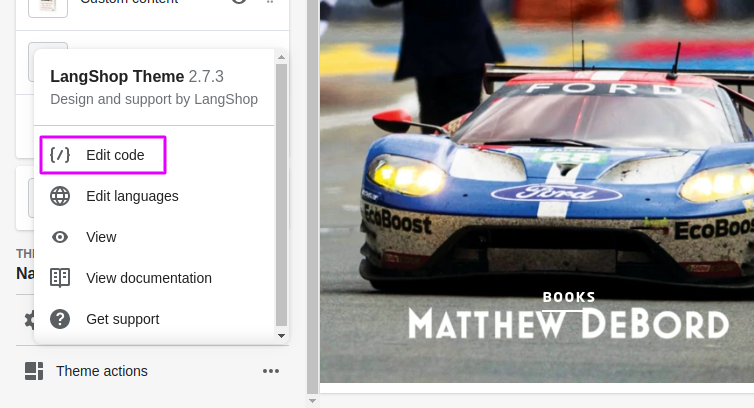
Task: Click the popup menu scrollbar thumb
Action: [282, 195]
